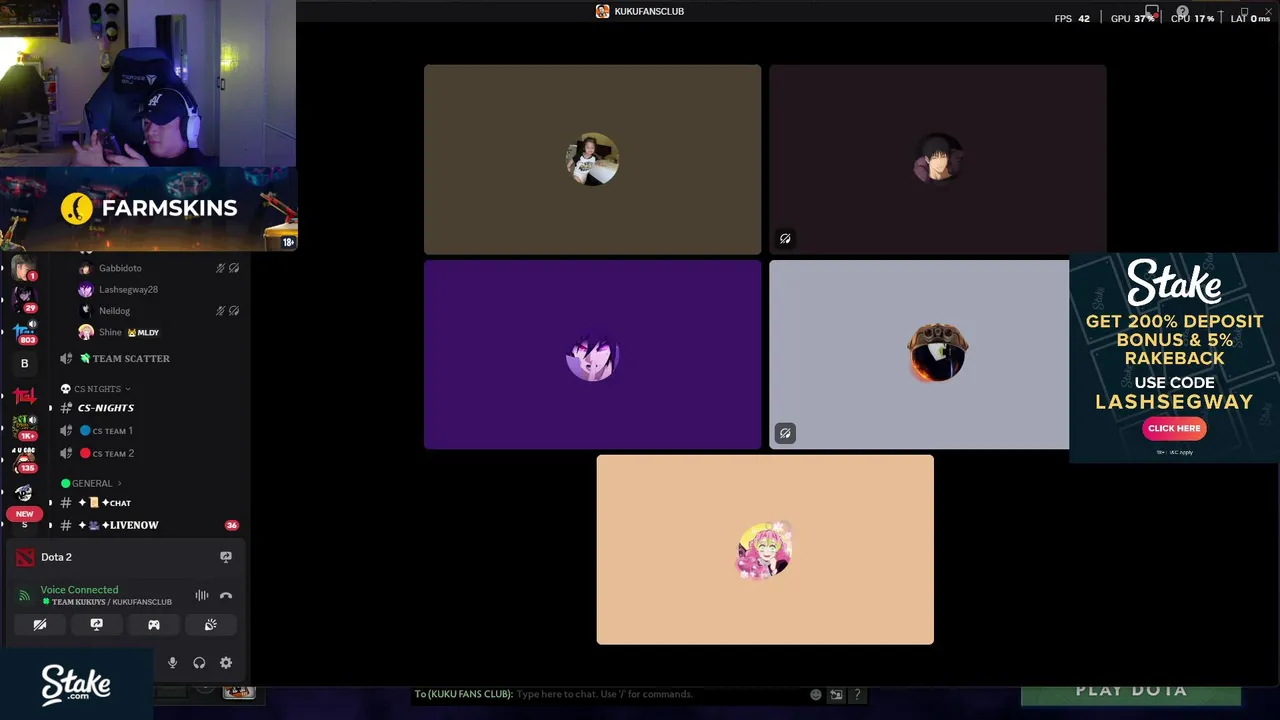Viewport: 1280px width, 720px height.
Task: Click the NEW unread indicator in server list
Action: coord(24,514)
